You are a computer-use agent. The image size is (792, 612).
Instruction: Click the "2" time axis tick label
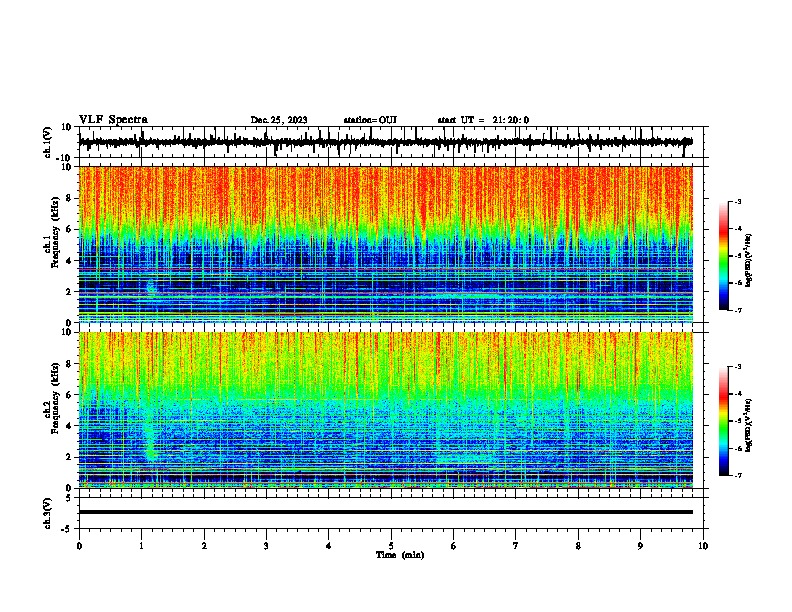click(x=204, y=546)
